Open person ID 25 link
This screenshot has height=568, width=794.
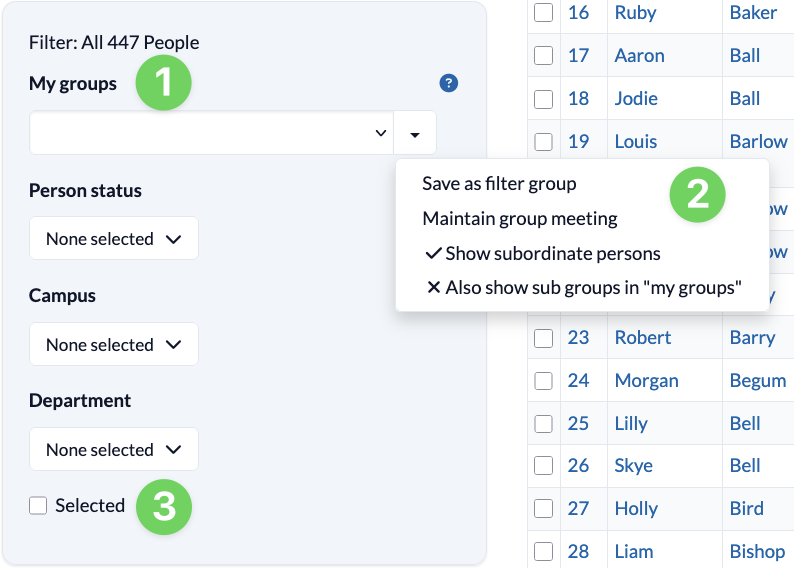[578, 423]
